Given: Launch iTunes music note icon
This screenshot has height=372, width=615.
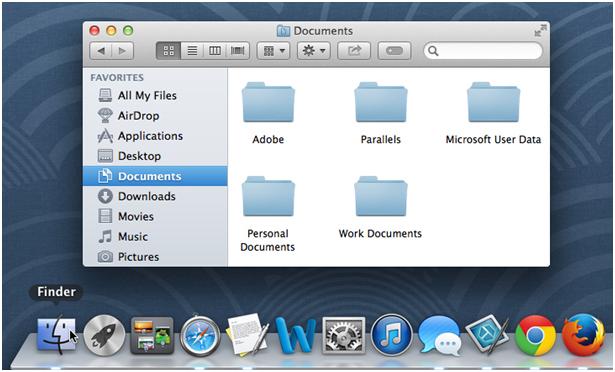Looking at the screenshot, I should point(391,335).
